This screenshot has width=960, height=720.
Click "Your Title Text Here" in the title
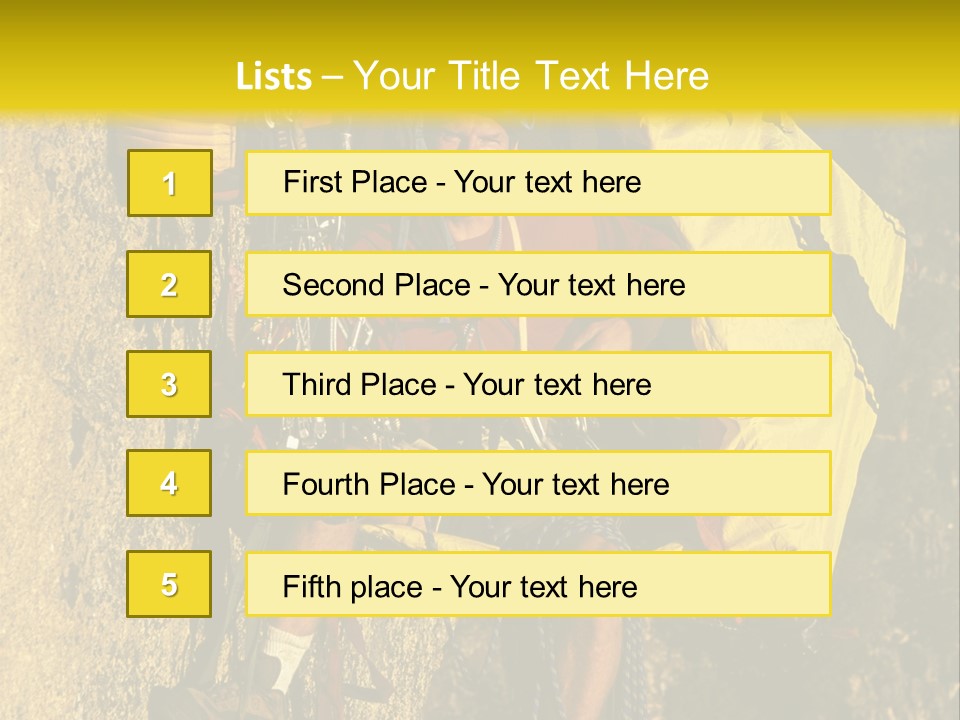[x=531, y=77]
